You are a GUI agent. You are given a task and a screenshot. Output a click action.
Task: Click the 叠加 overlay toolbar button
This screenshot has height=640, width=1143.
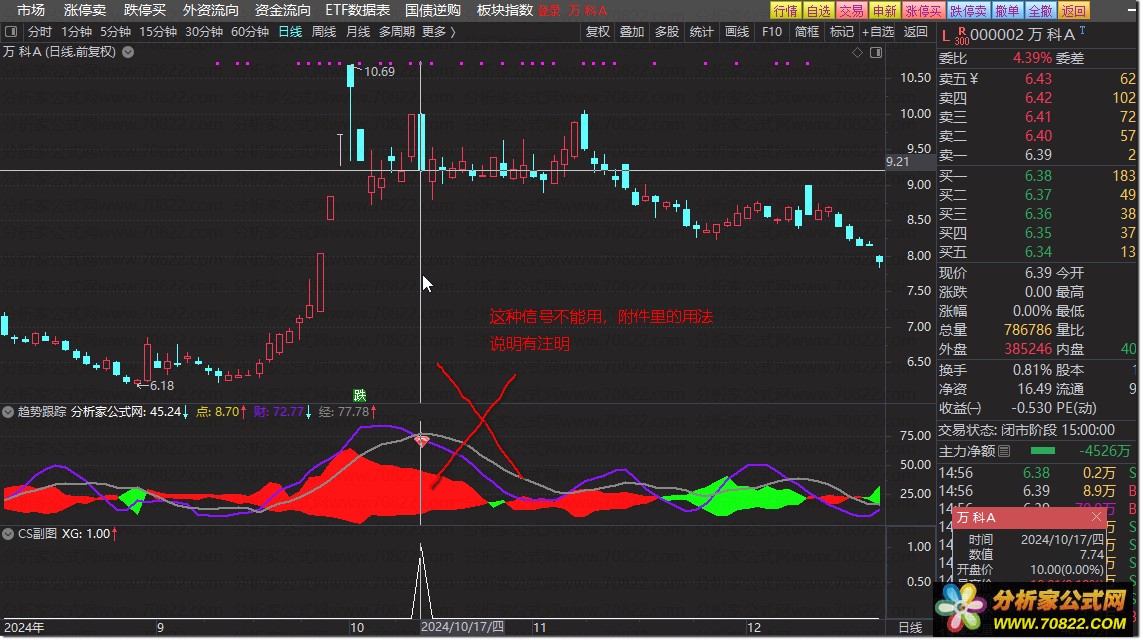pos(632,32)
